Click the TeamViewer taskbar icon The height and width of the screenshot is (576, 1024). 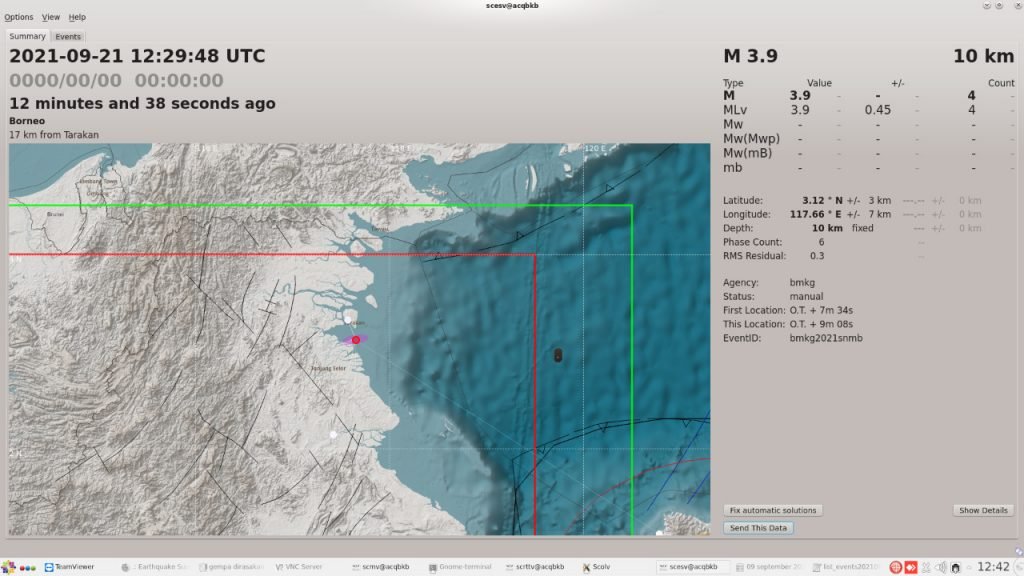click(x=69, y=567)
